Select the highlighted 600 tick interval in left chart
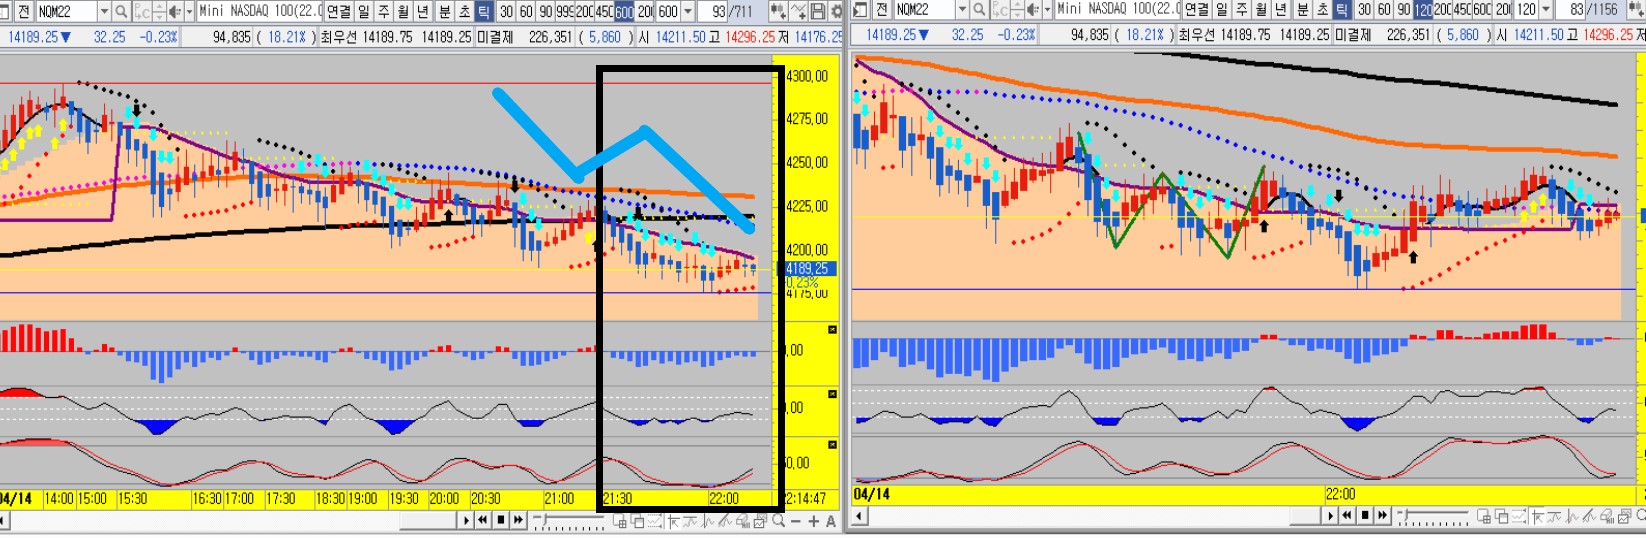 (x=624, y=11)
